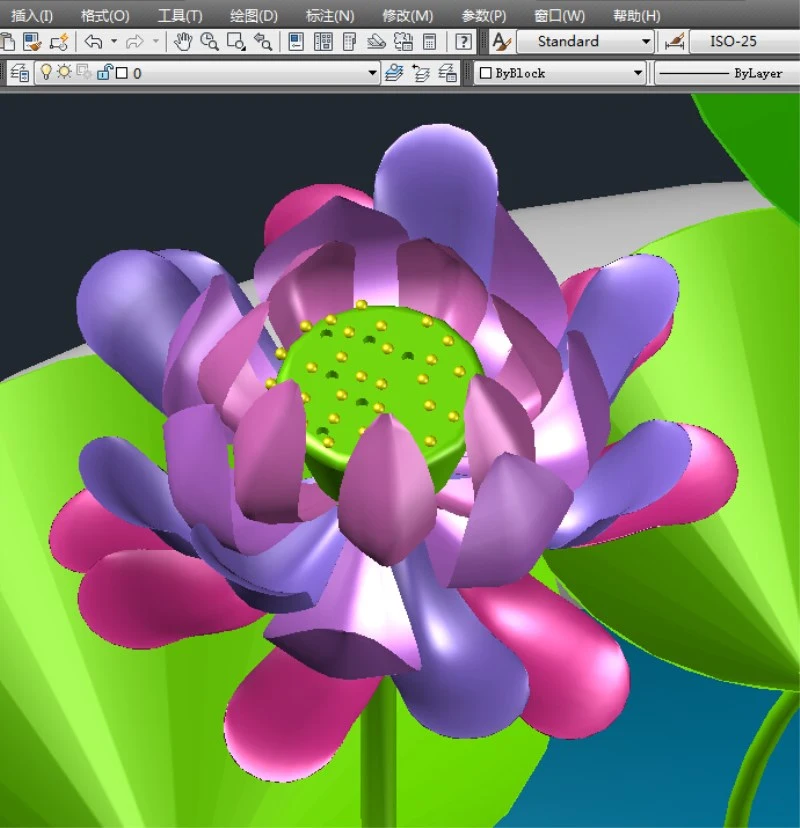Open the Dimension Style manager icon
800x828 pixels.
(675, 41)
